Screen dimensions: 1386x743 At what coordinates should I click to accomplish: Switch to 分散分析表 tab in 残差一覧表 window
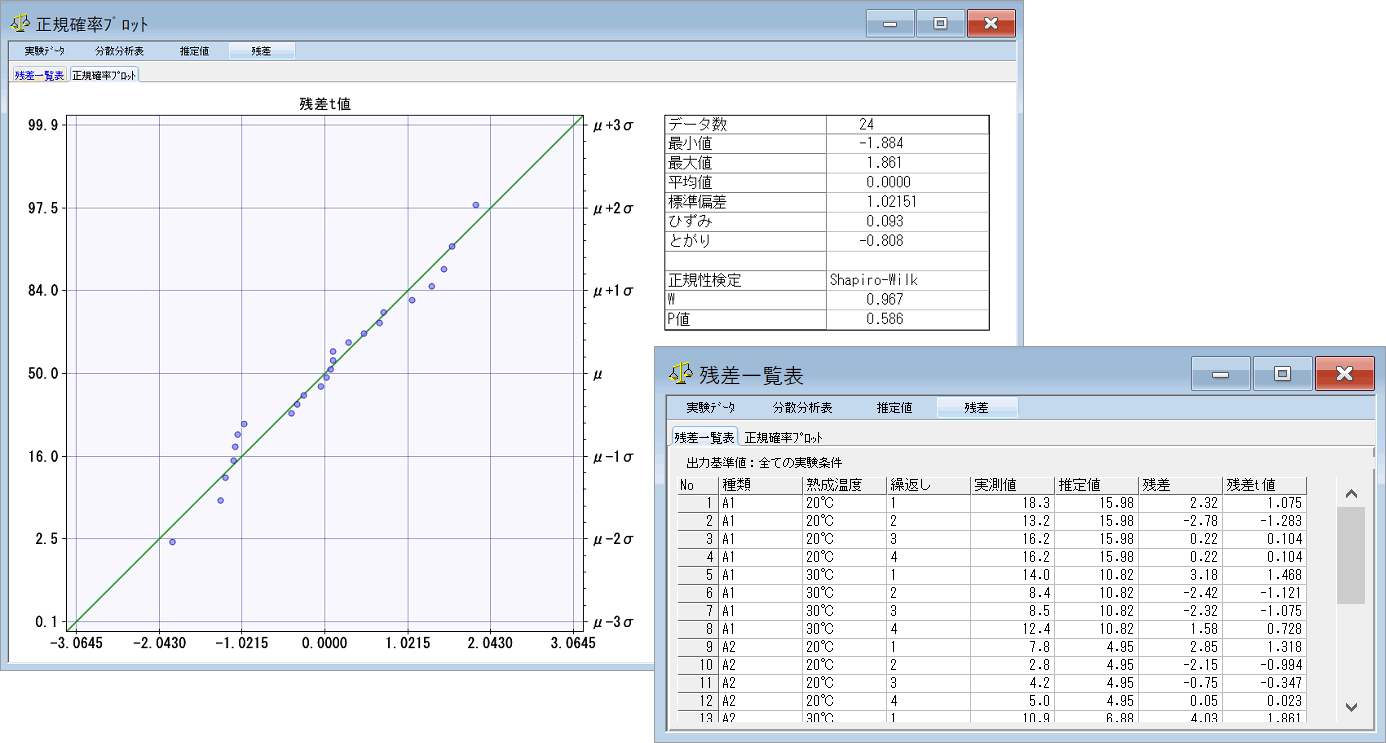click(x=802, y=408)
